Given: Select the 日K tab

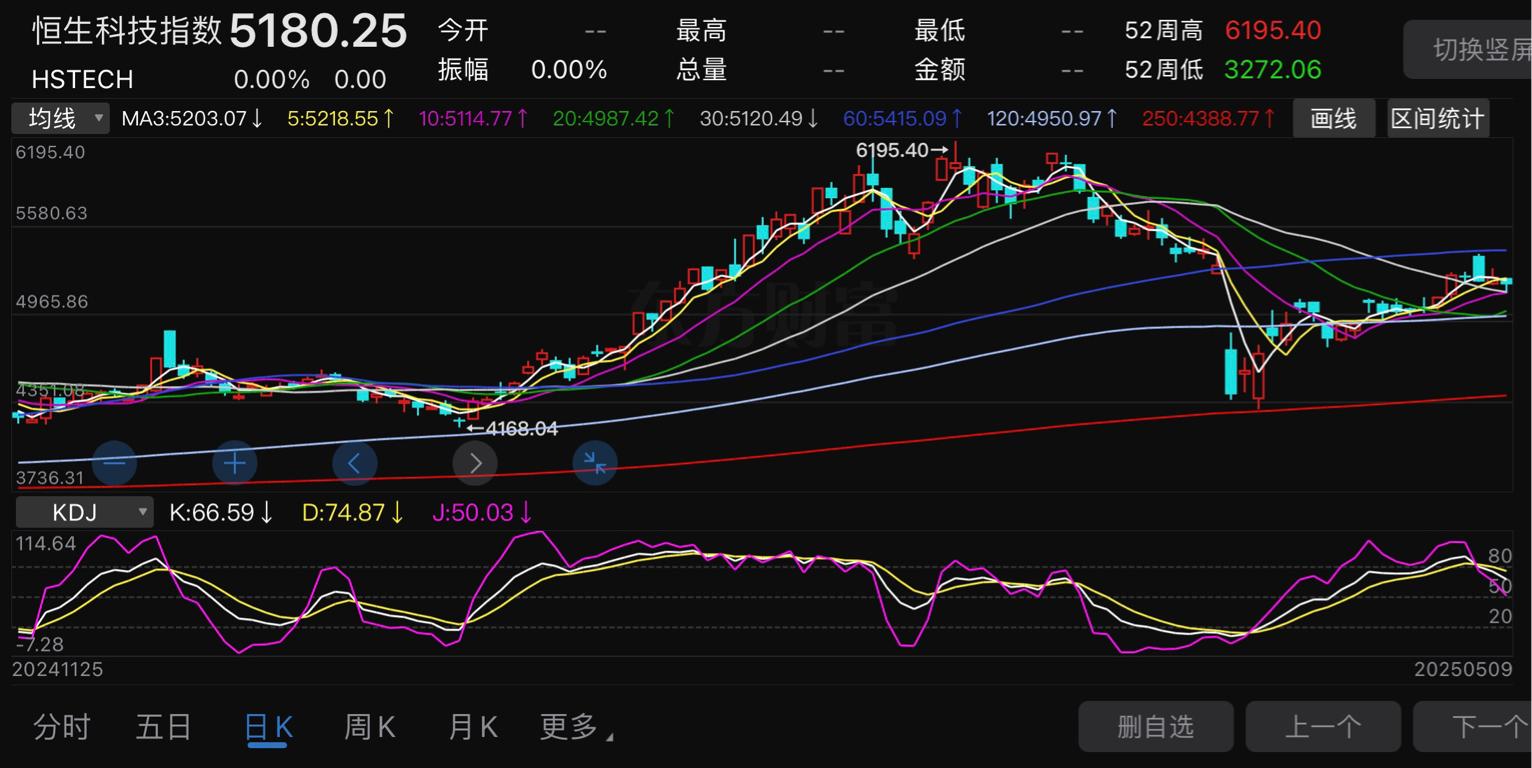Looking at the screenshot, I should tap(268, 727).
